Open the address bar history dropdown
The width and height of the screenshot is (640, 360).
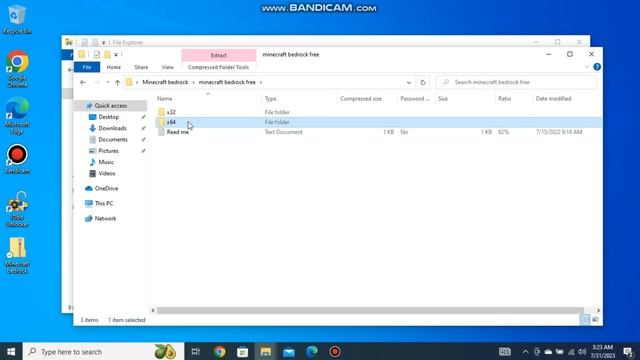click(409, 82)
